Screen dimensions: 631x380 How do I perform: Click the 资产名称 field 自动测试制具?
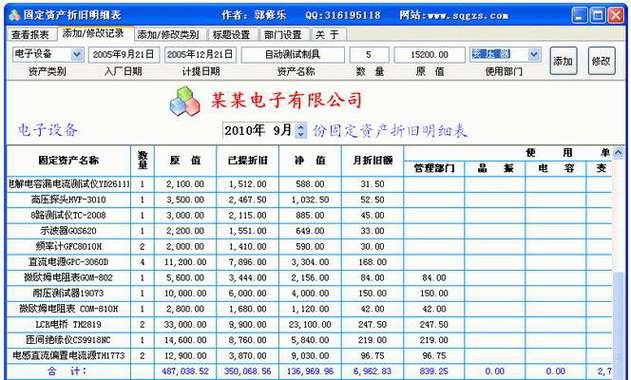293,55
